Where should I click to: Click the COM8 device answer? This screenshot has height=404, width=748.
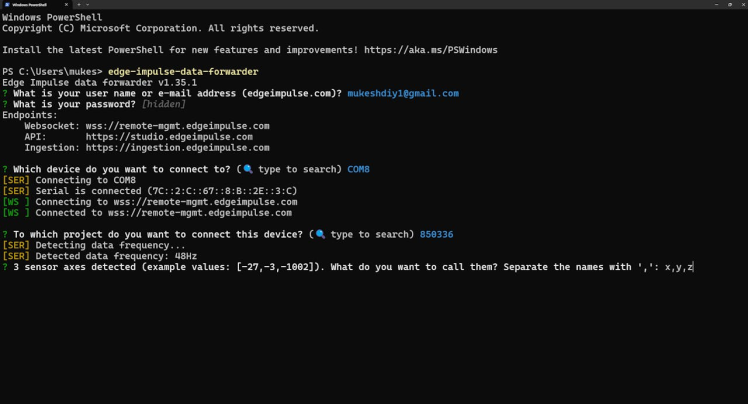point(357,169)
